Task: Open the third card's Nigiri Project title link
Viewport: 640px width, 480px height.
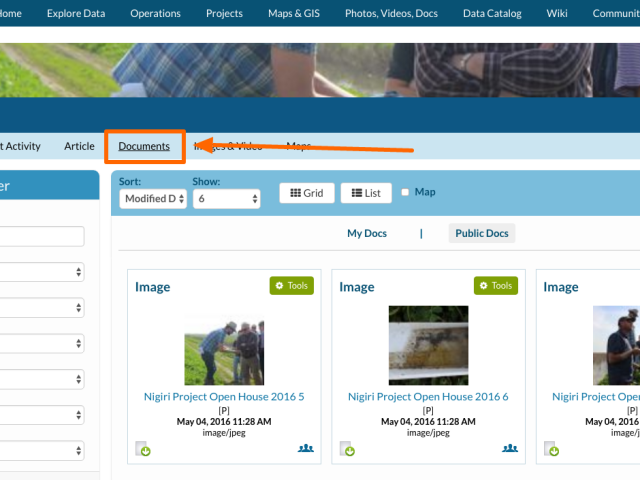Action: (596, 397)
